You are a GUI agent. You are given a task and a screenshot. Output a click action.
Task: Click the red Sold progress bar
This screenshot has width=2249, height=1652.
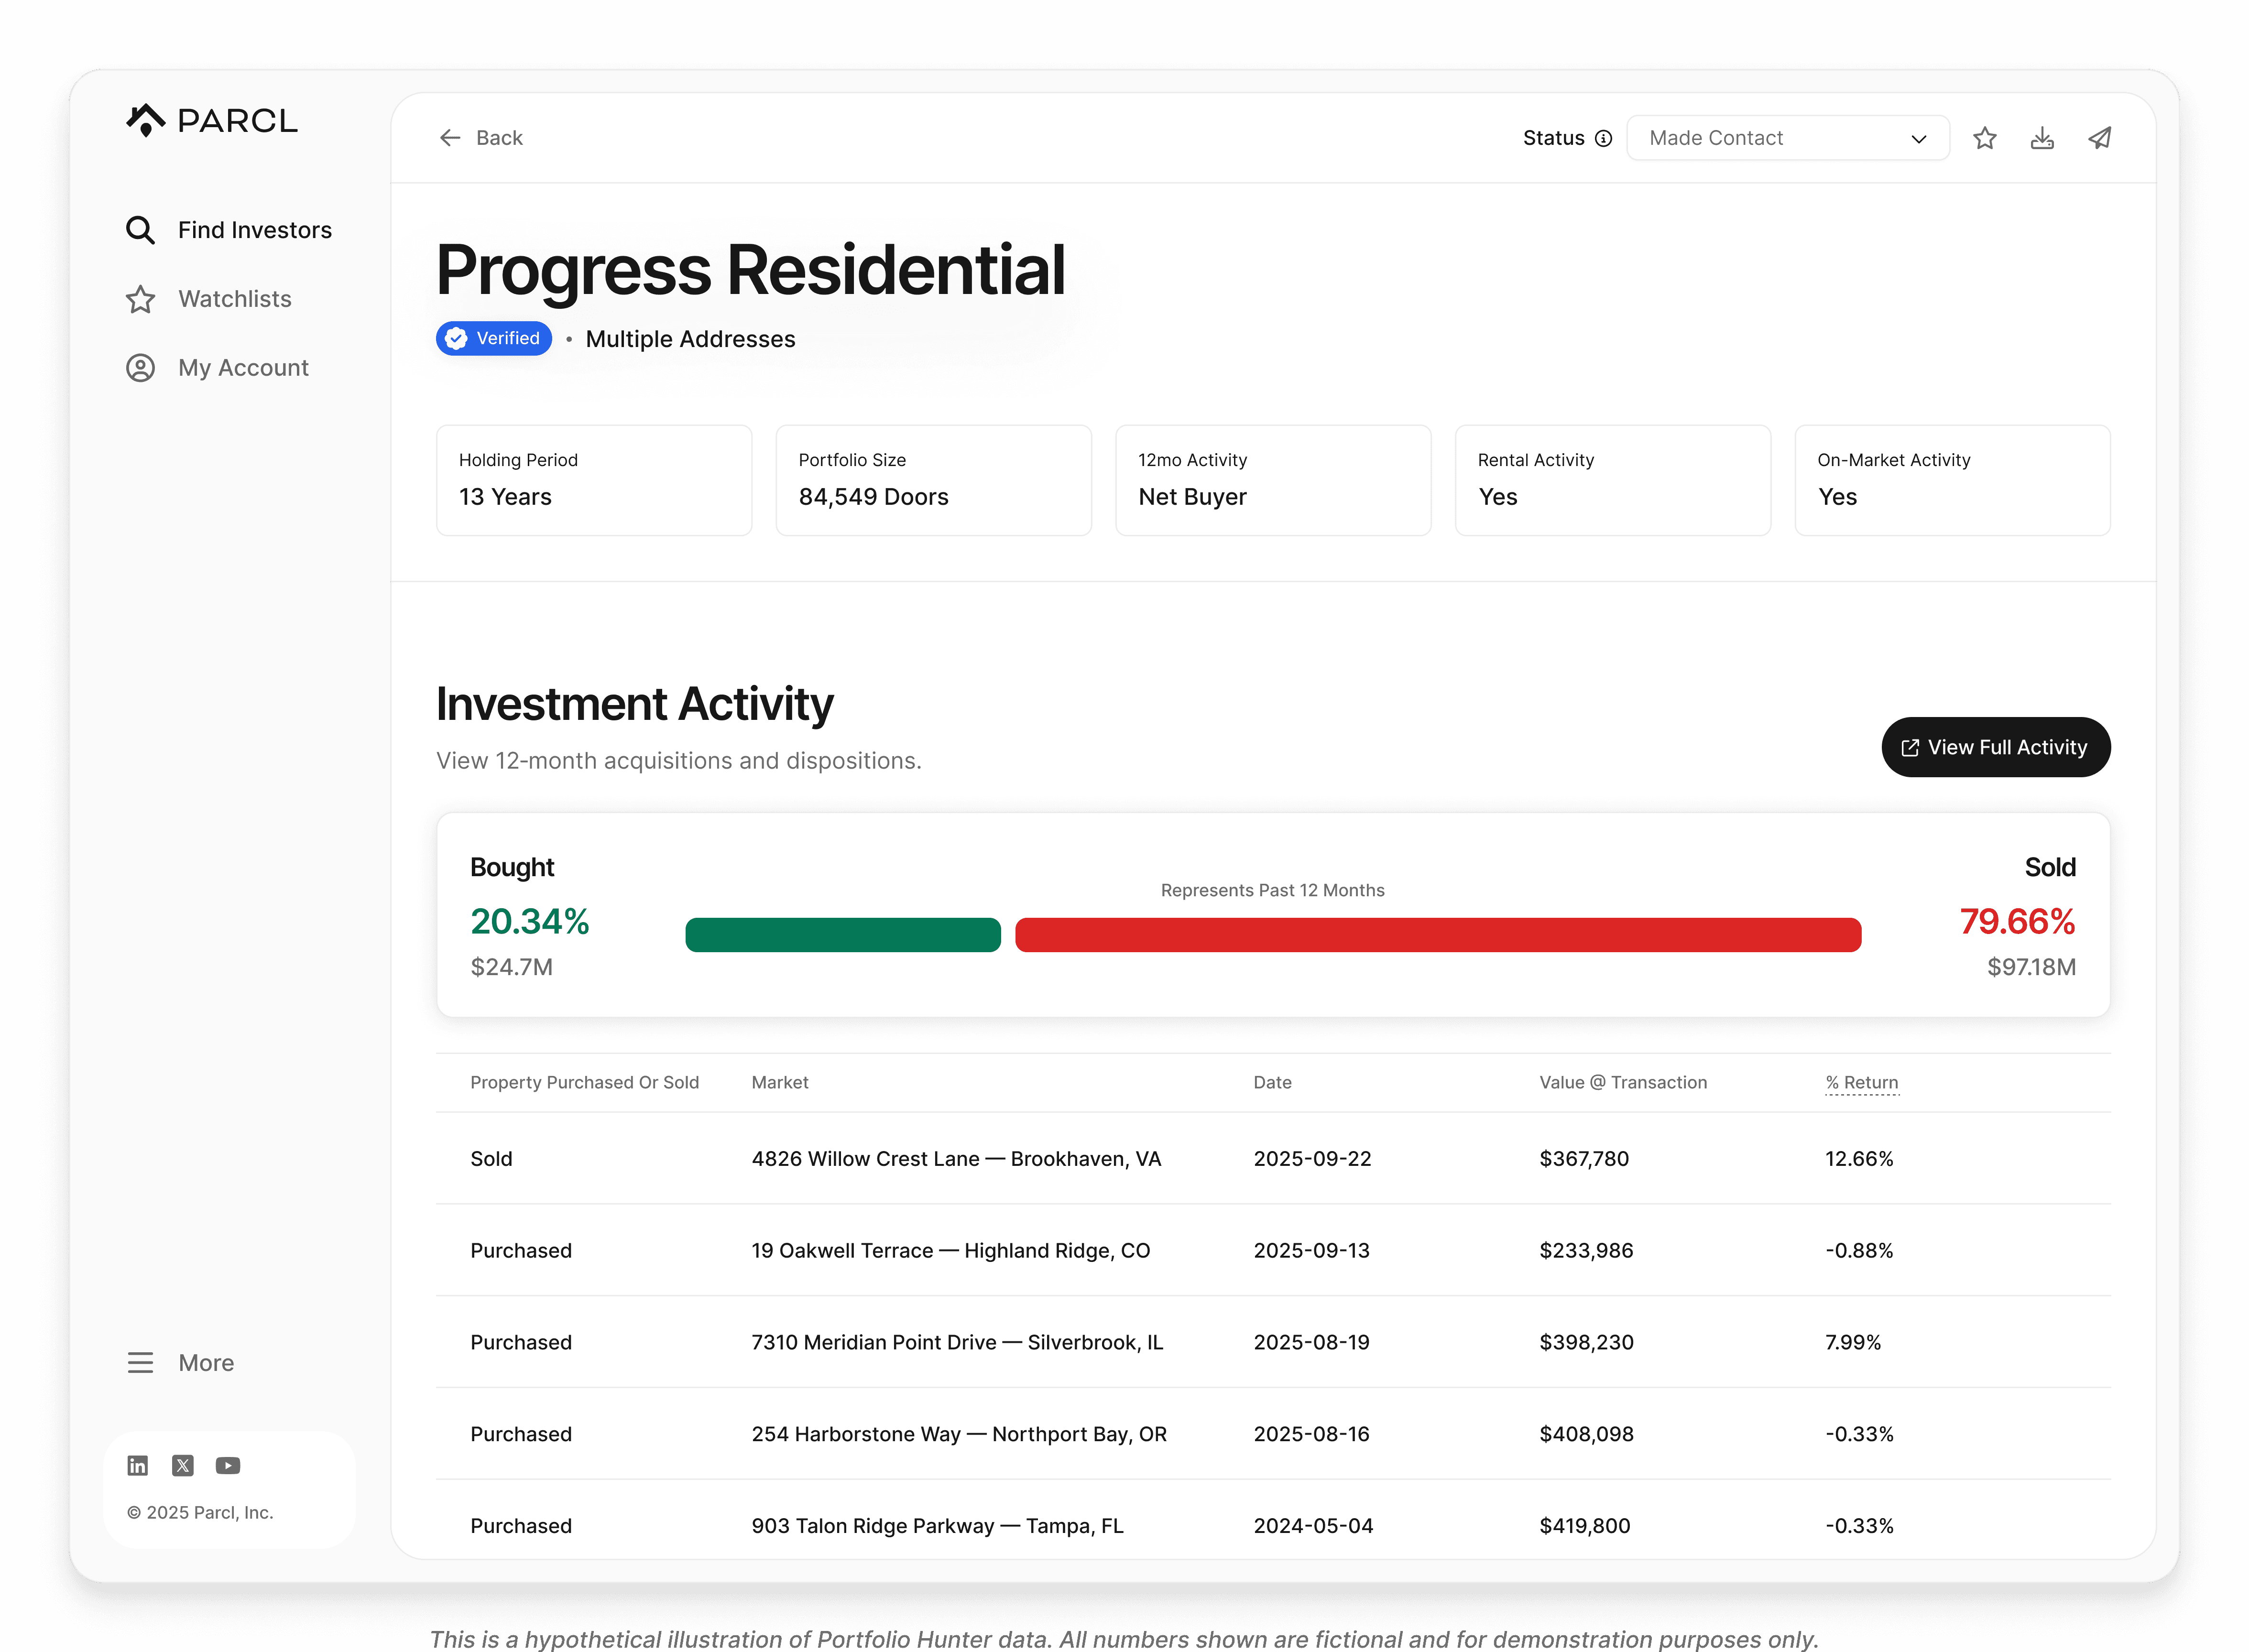[1438, 935]
